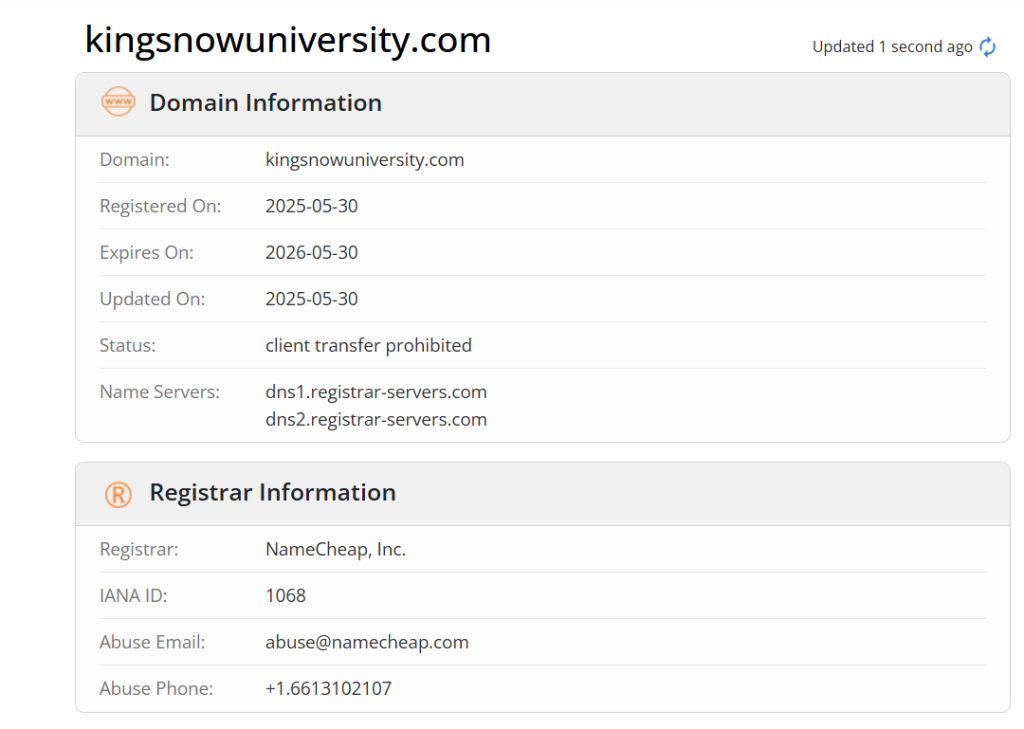
Task: Click the blue refresh icon
Action: [987, 47]
